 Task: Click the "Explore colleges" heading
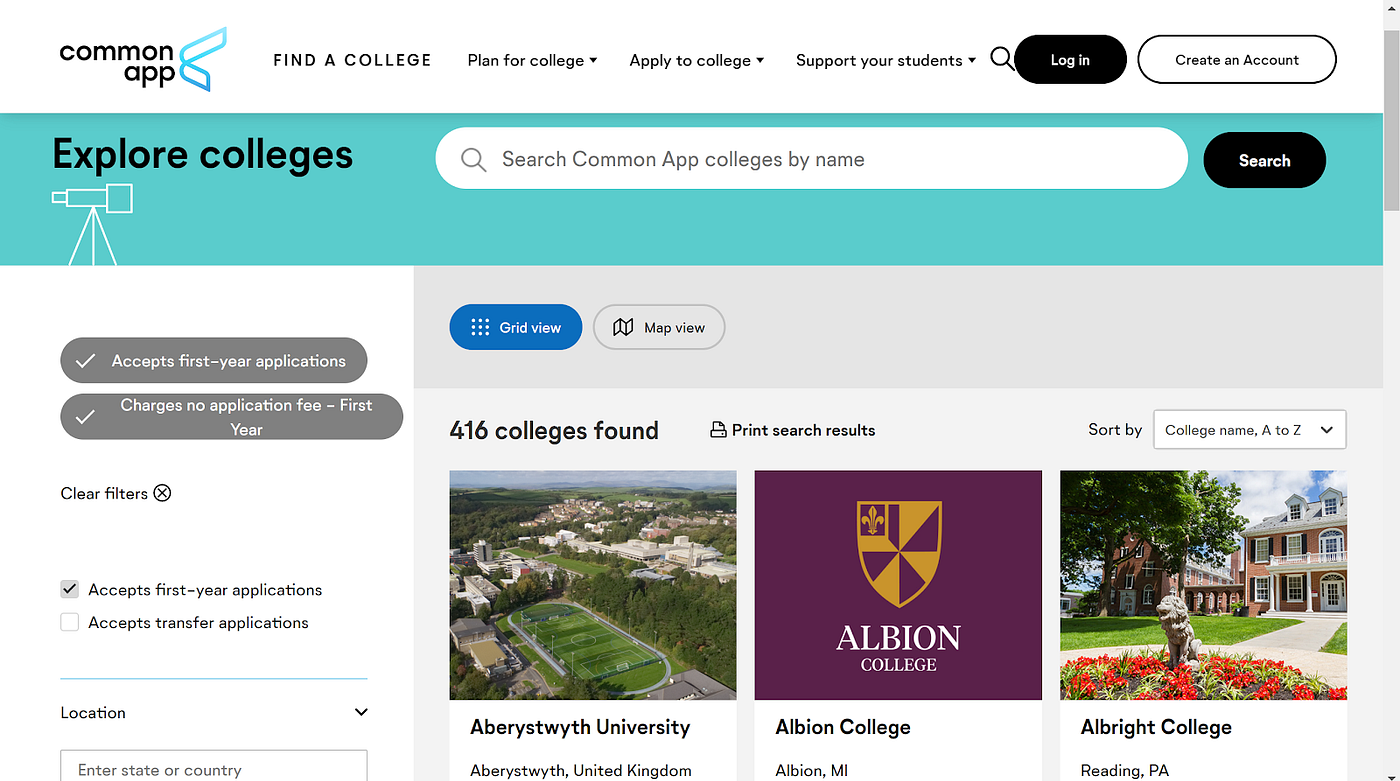pos(202,155)
